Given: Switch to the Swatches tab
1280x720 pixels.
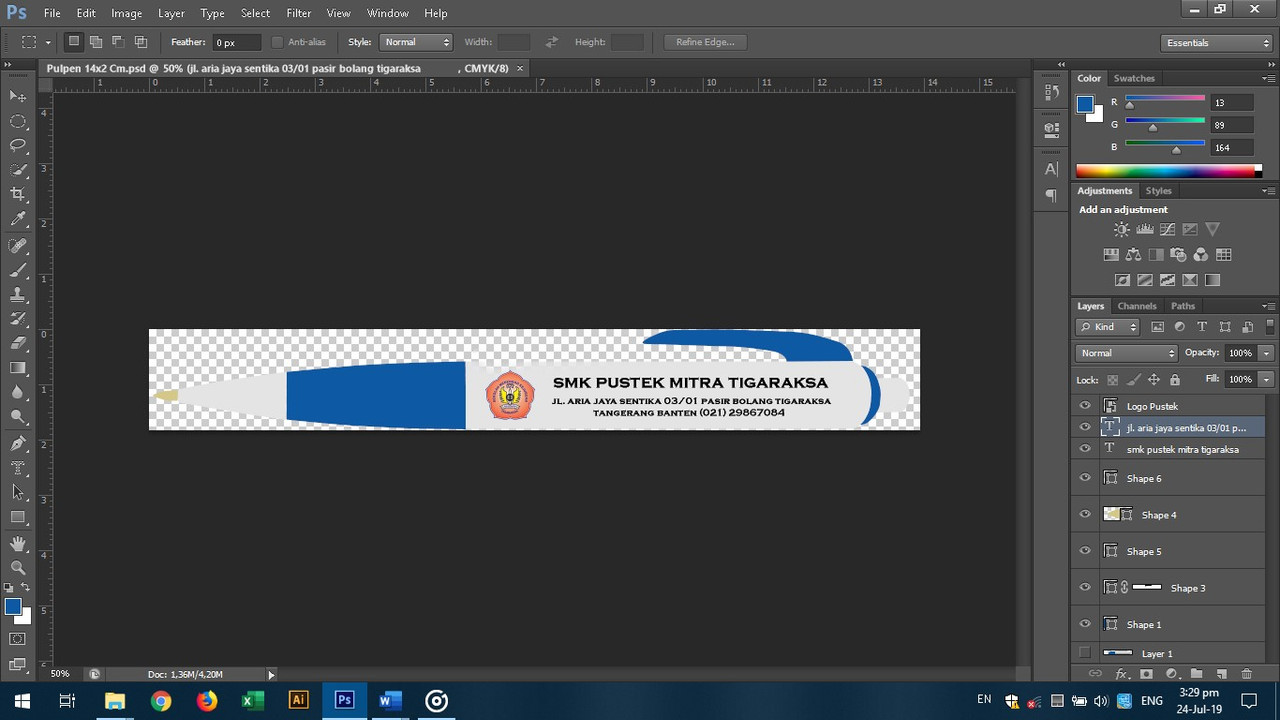Looking at the screenshot, I should pos(1134,78).
